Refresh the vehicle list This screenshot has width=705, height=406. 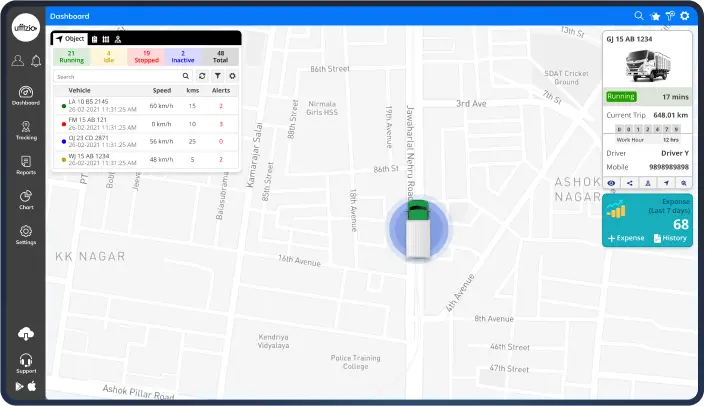tap(203, 76)
